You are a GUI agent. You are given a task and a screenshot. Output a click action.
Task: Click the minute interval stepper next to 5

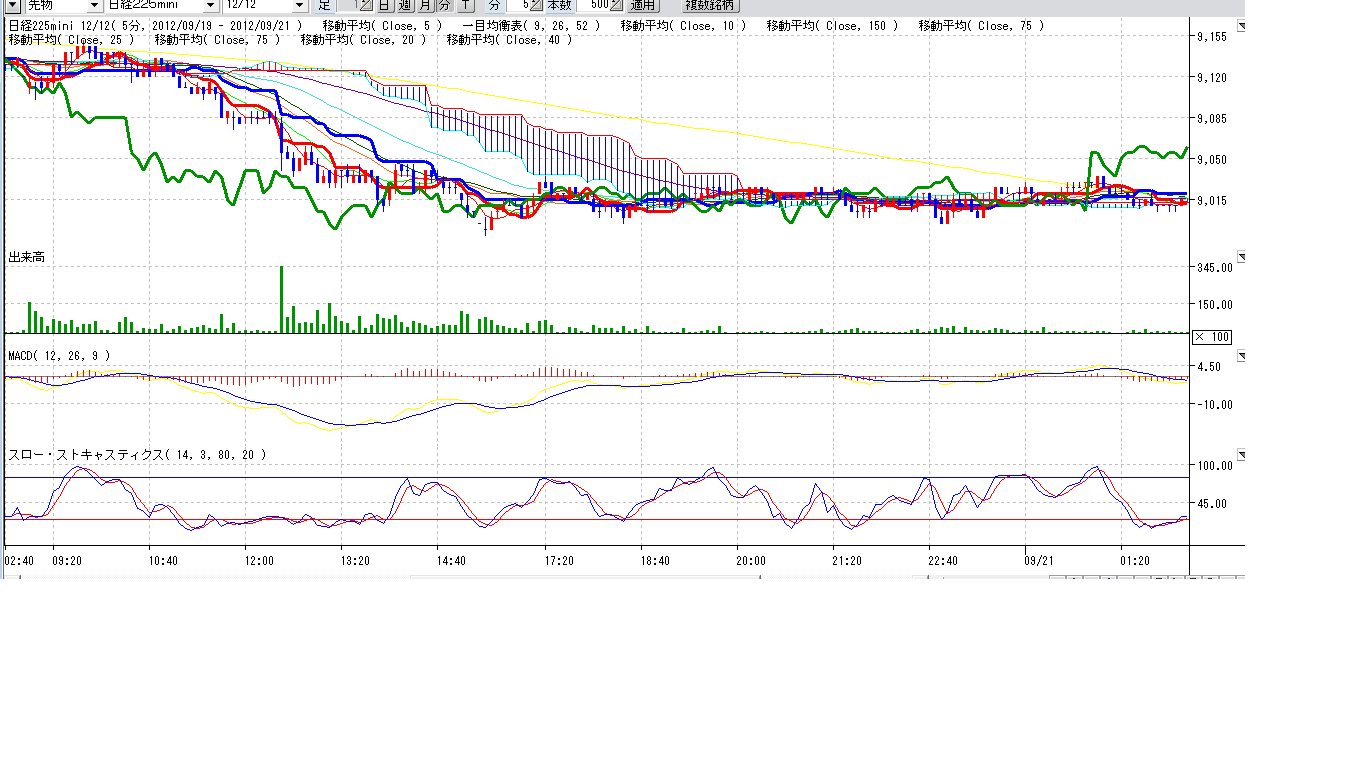536,5
